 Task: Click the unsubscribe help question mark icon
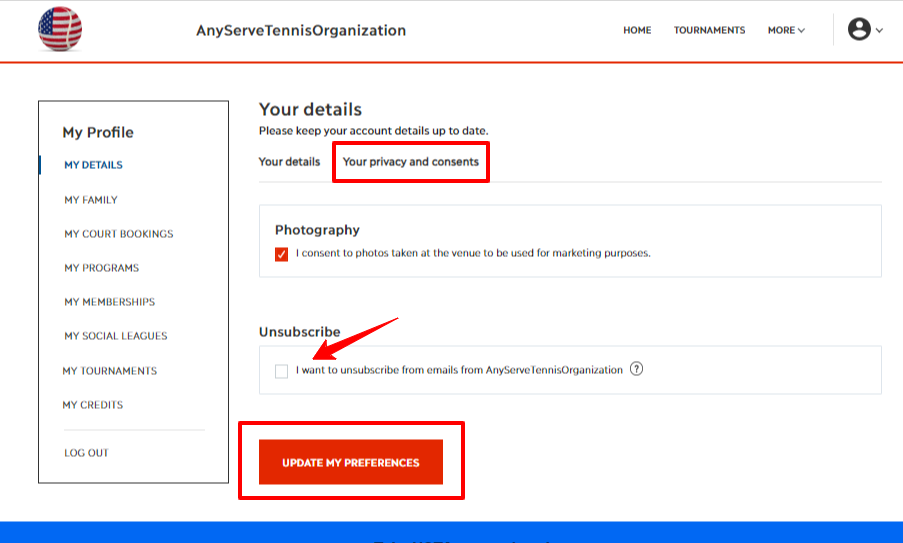pyautogui.click(x=636, y=369)
